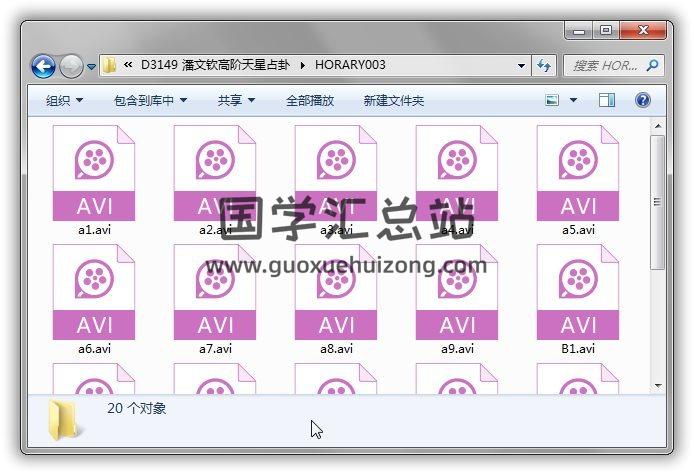Image resolution: width=694 pixels, height=475 pixels.
Task: Select the a1.avi video file icon
Action: (94, 173)
